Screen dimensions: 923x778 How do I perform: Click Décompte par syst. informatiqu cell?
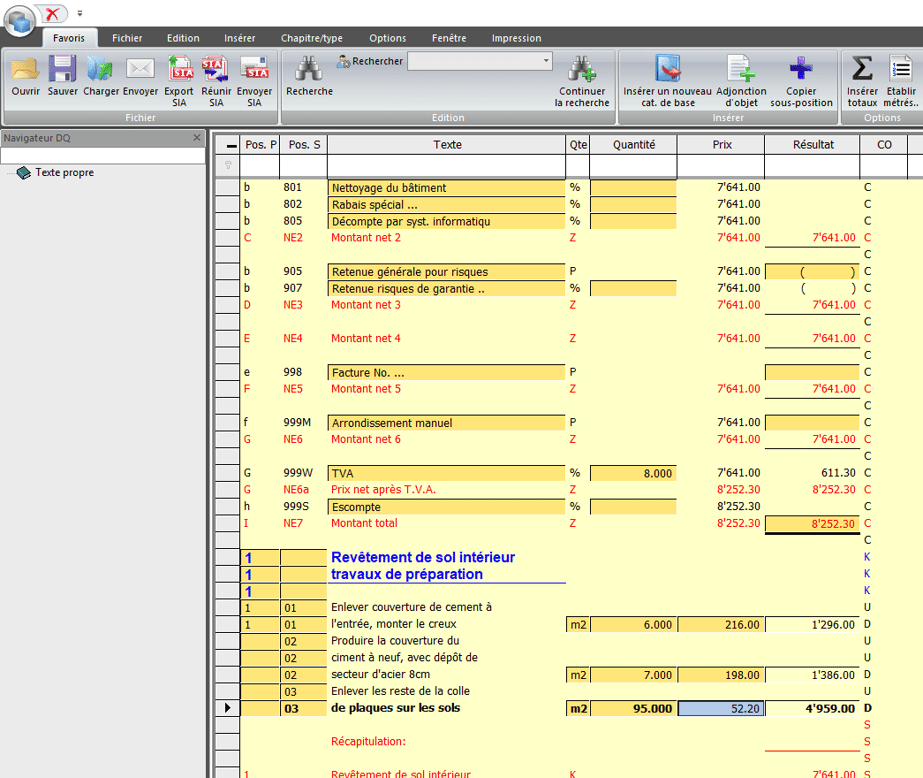click(447, 221)
